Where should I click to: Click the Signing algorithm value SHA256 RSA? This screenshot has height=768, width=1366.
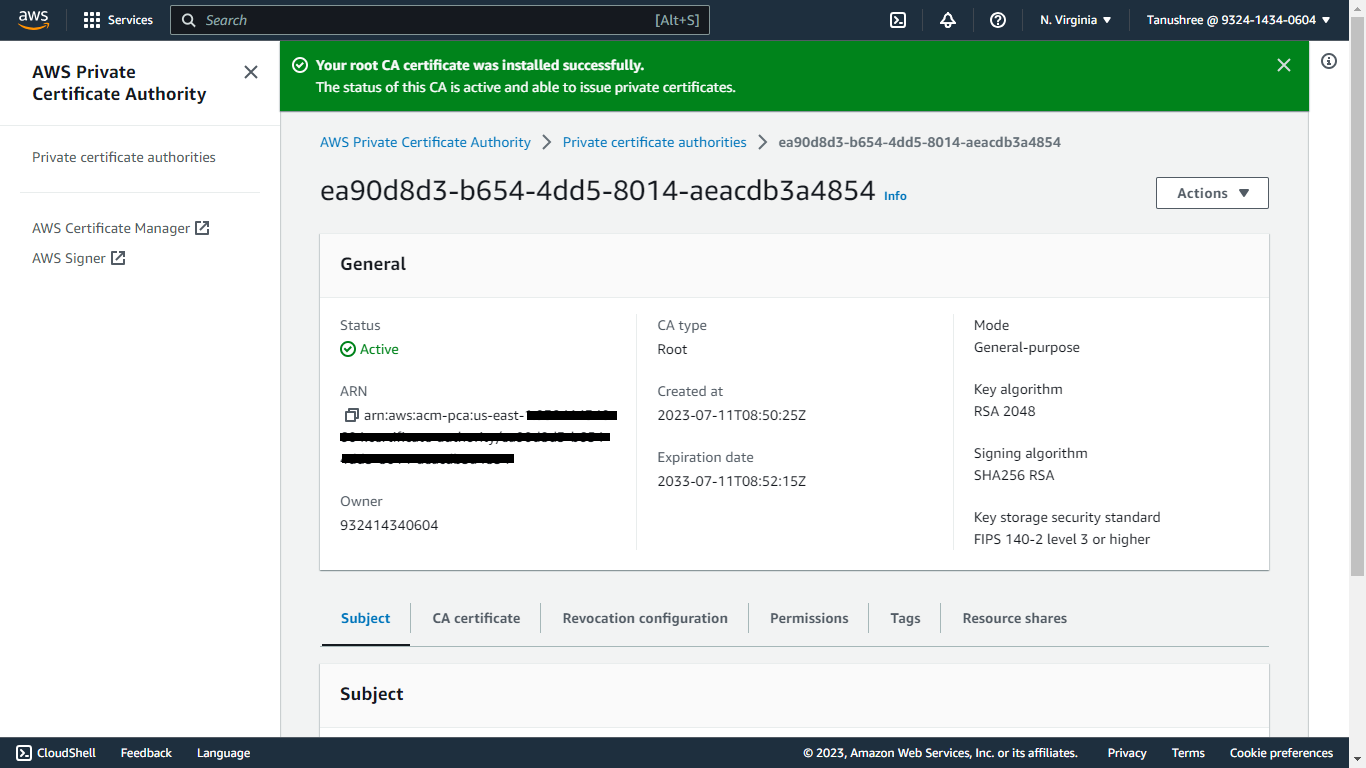click(1014, 475)
